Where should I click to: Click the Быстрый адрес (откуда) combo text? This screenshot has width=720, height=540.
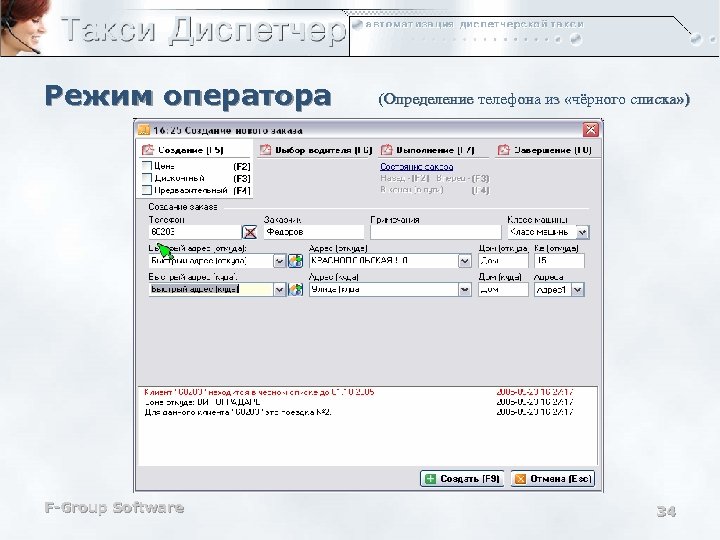pyautogui.click(x=211, y=261)
